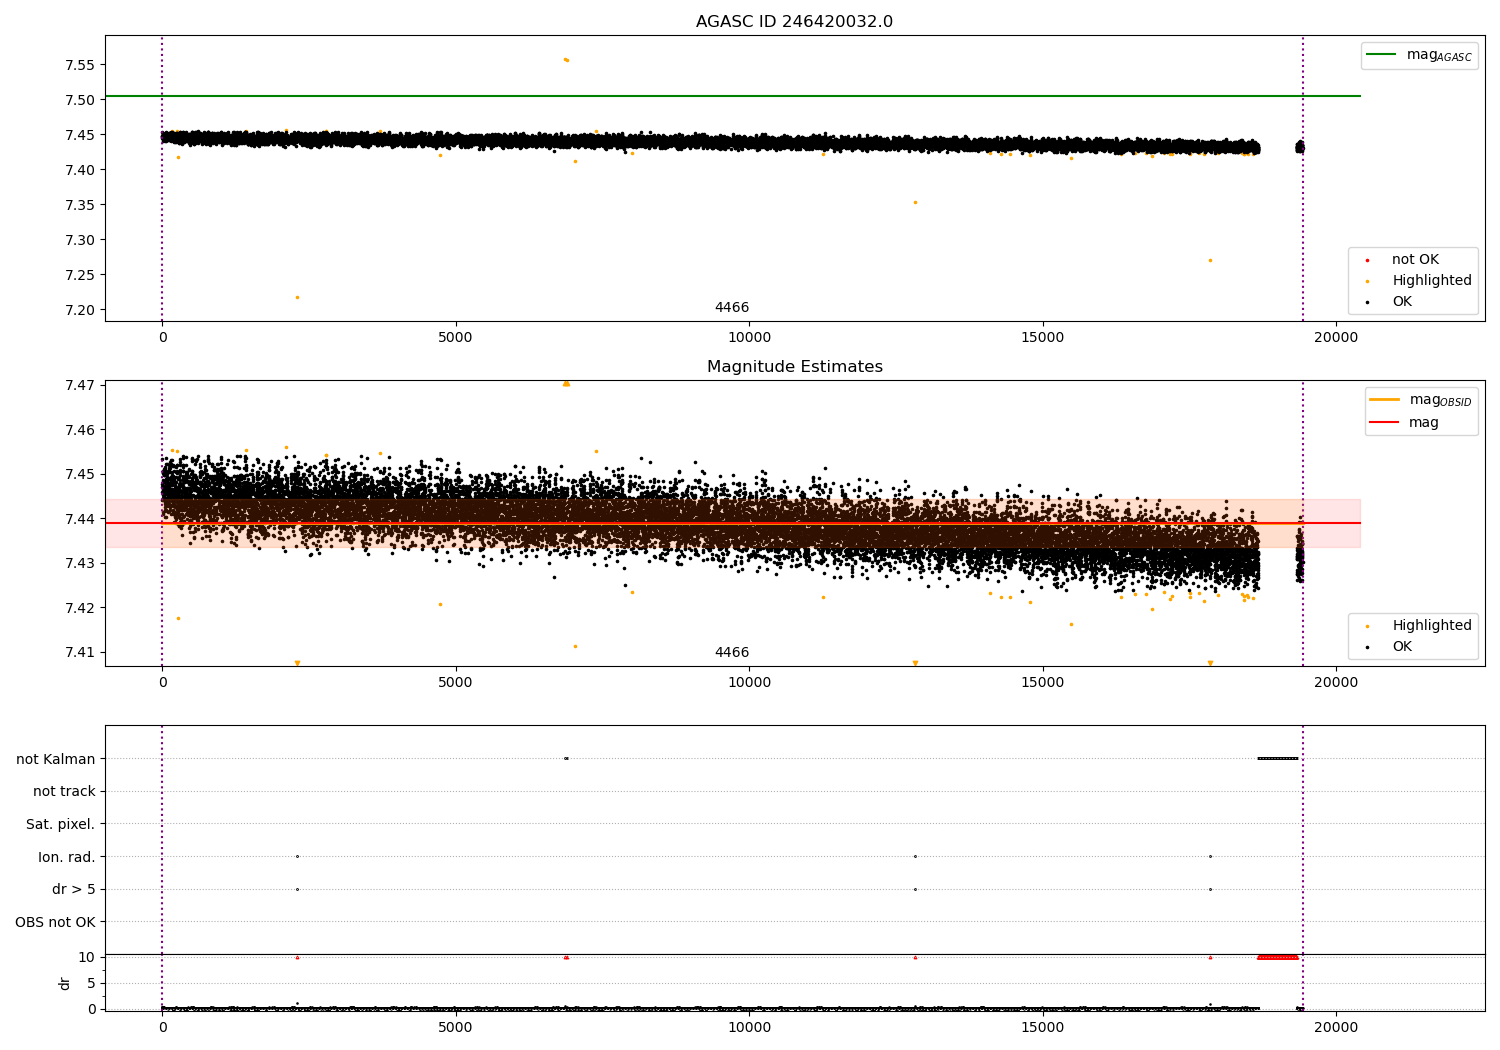Click the '4466' label in the middle plot
The height and width of the screenshot is (1050, 1500).
[x=731, y=652]
